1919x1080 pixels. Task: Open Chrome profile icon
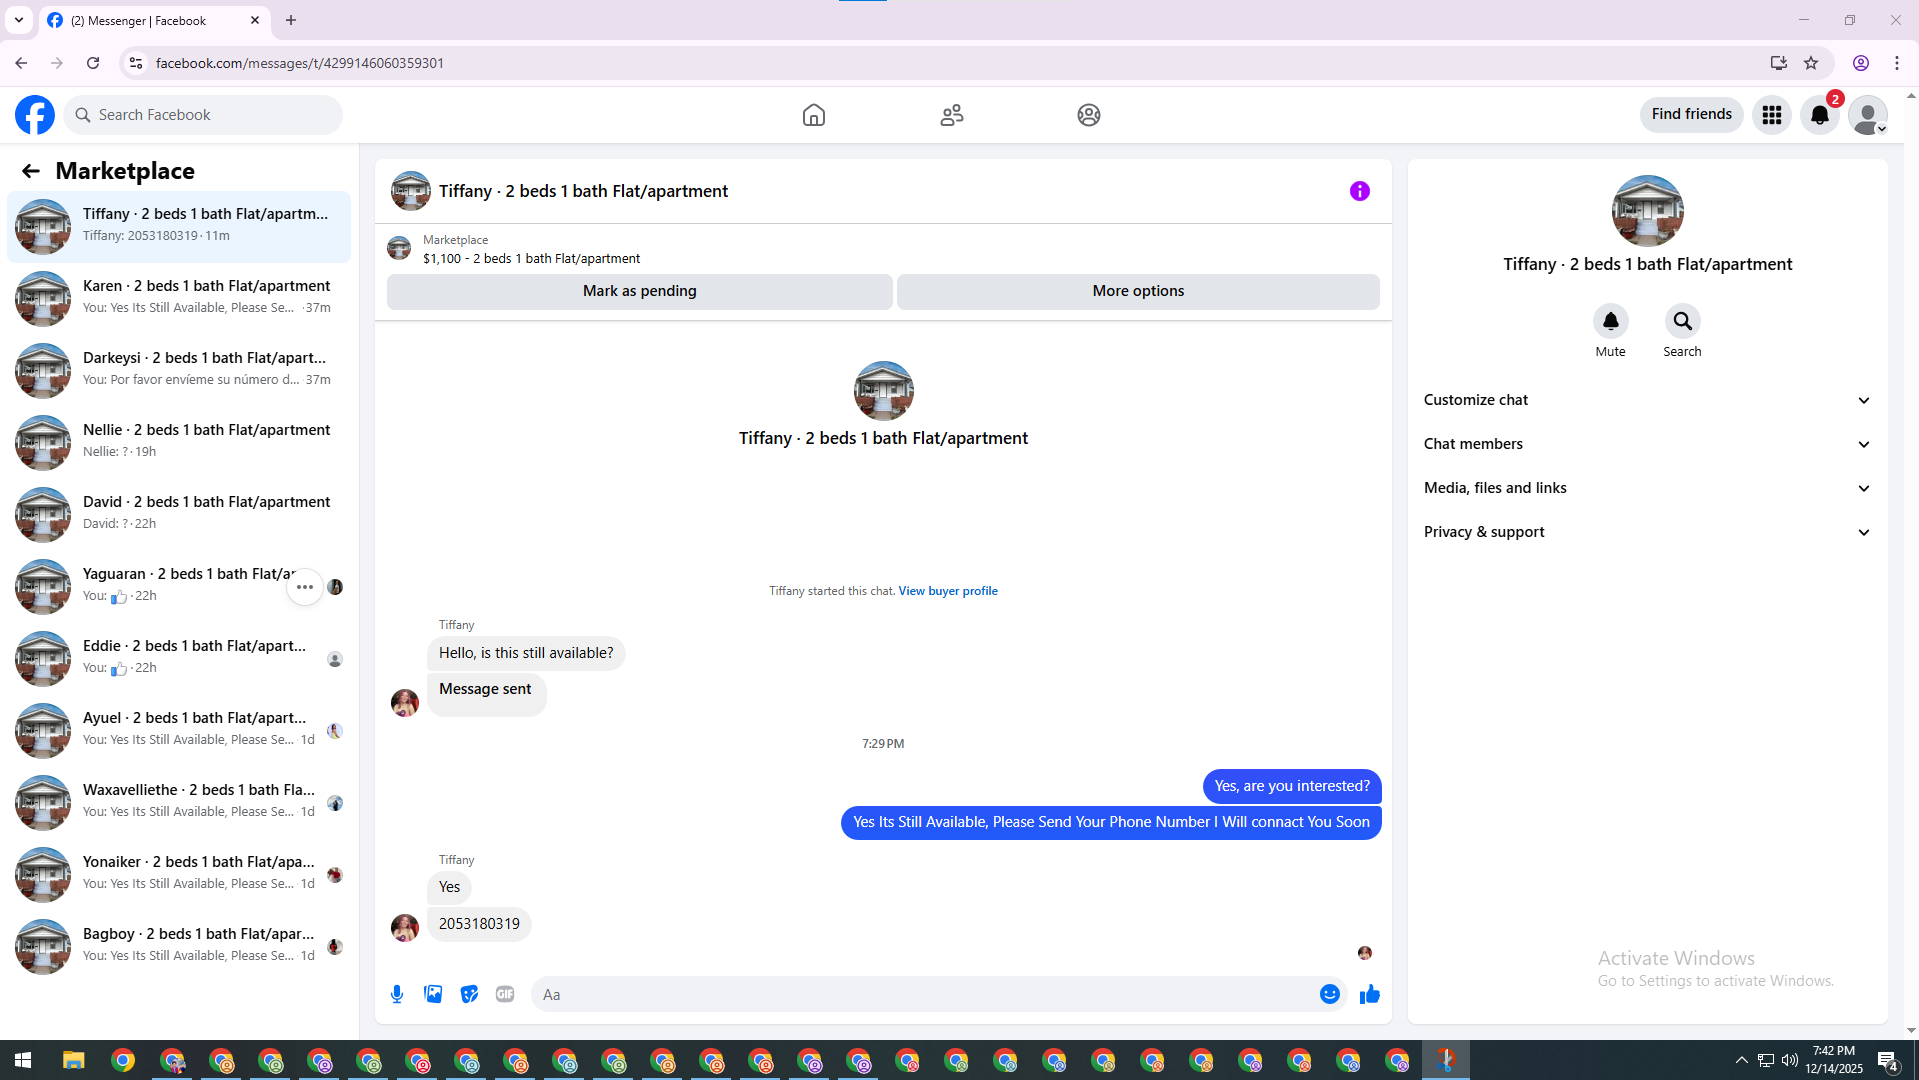pyautogui.click(x=1861, y=63)
